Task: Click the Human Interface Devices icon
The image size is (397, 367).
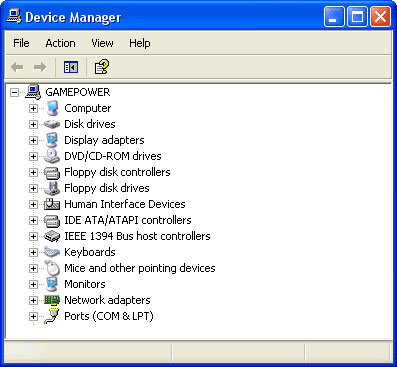Action: [x=52, y=204]
